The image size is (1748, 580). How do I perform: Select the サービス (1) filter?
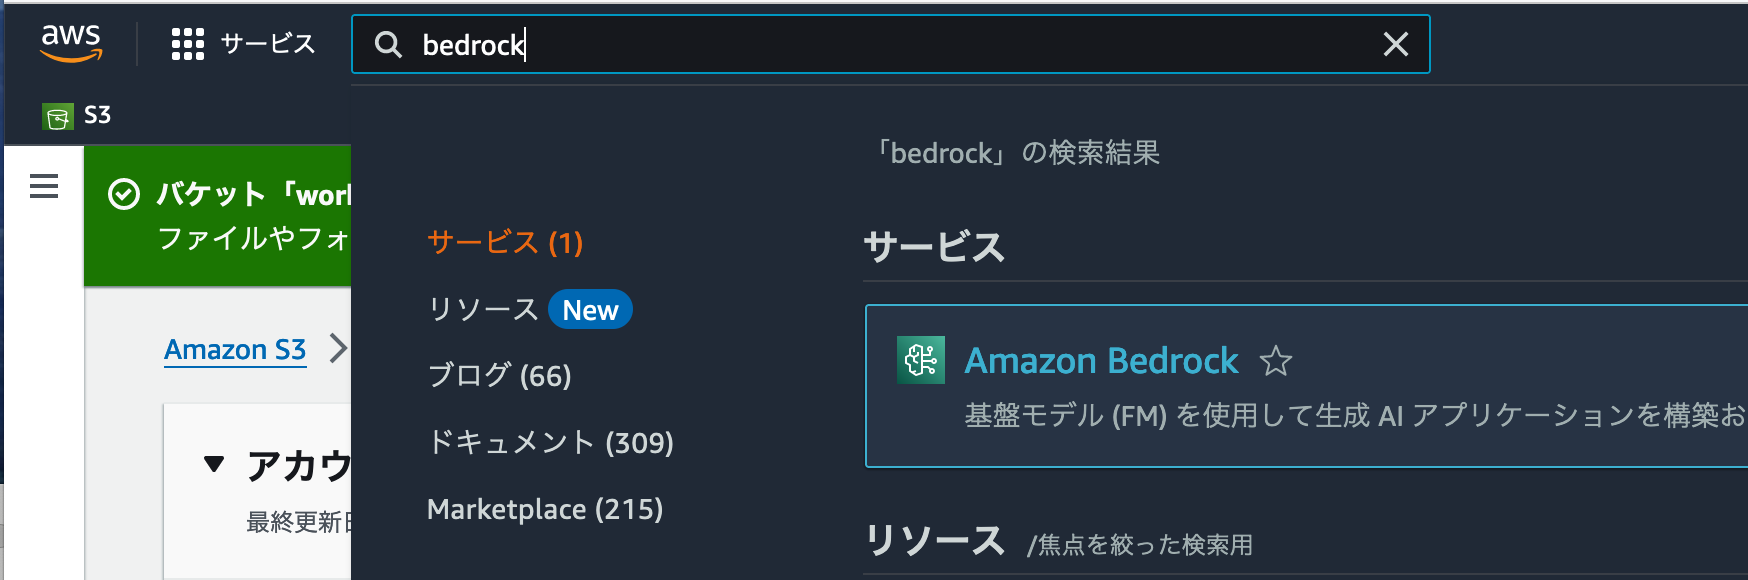coord(504,243)
